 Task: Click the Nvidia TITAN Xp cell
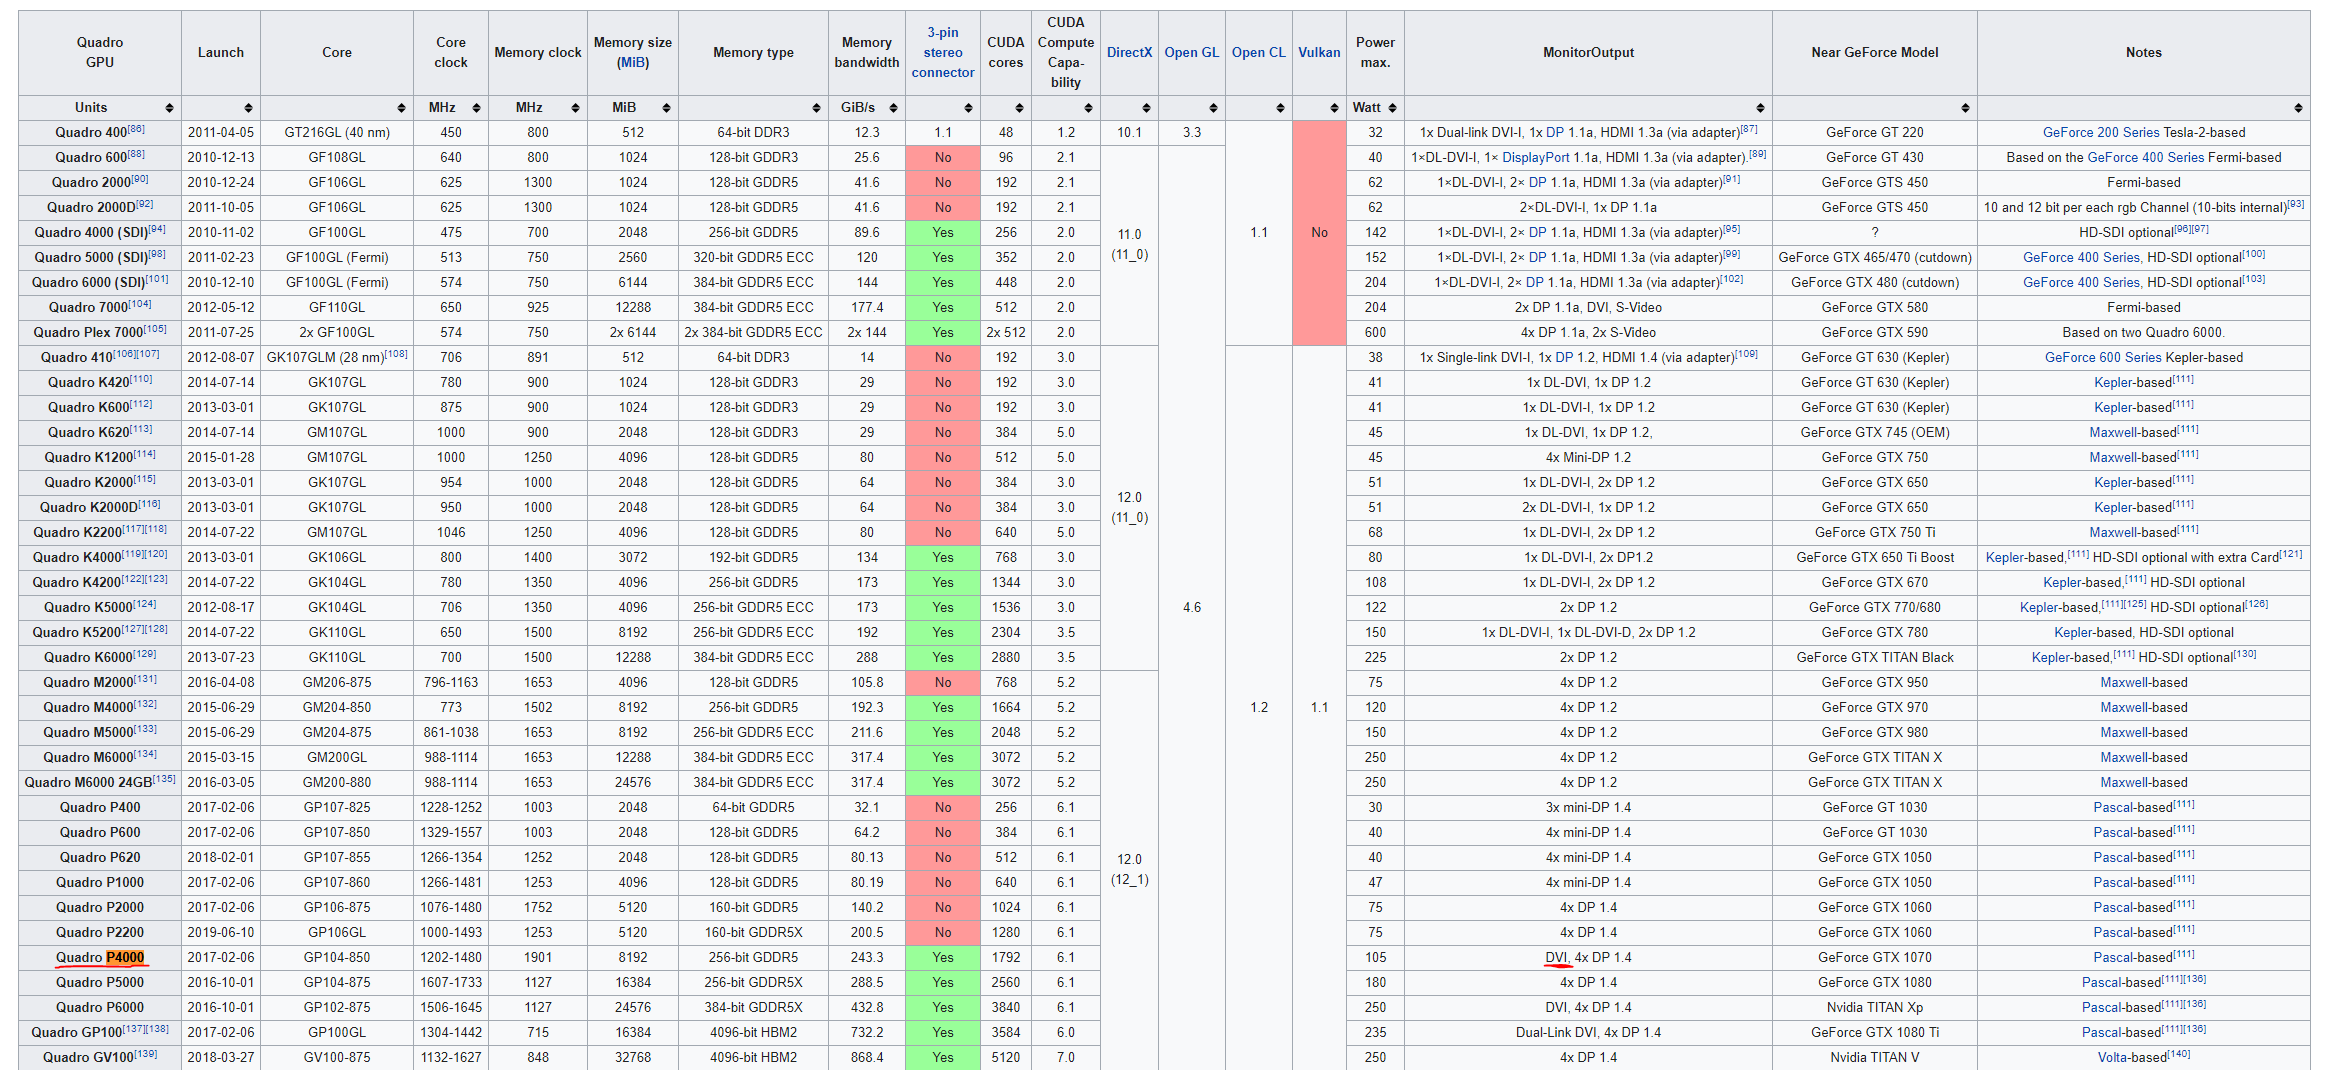(1875, 1008)
